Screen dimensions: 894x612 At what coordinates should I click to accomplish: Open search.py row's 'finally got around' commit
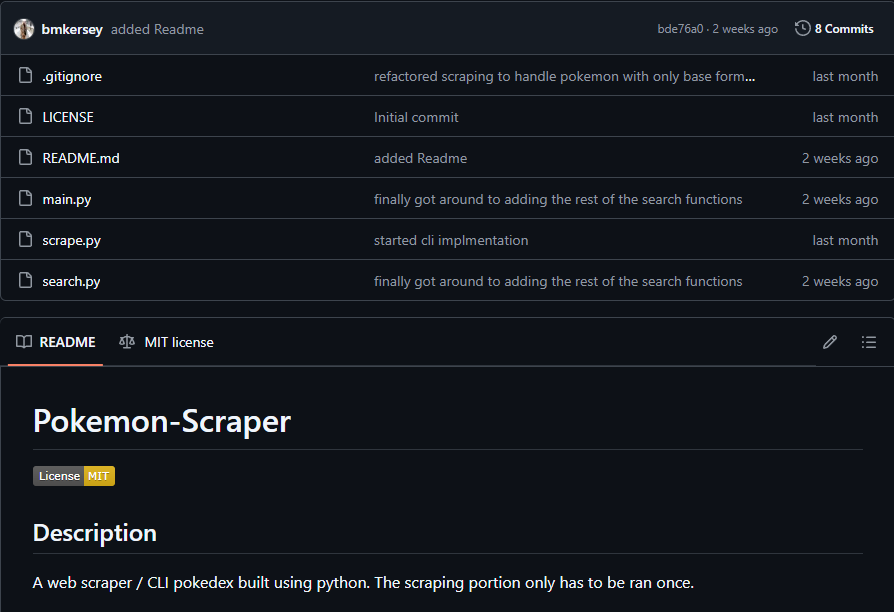[x=558, y=281]
